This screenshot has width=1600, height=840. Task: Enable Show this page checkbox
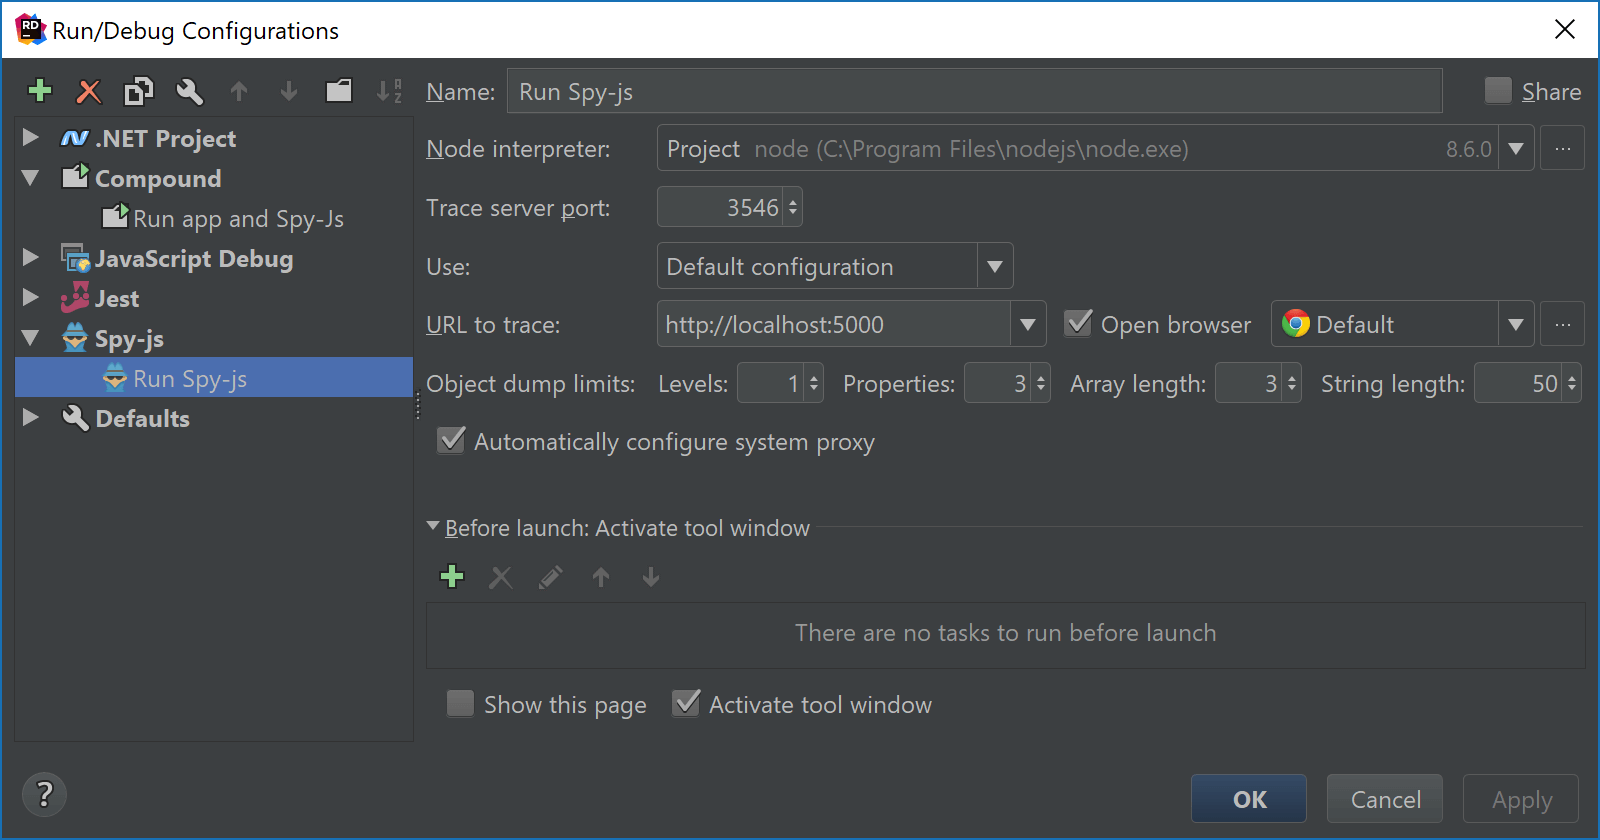point(460,704)
